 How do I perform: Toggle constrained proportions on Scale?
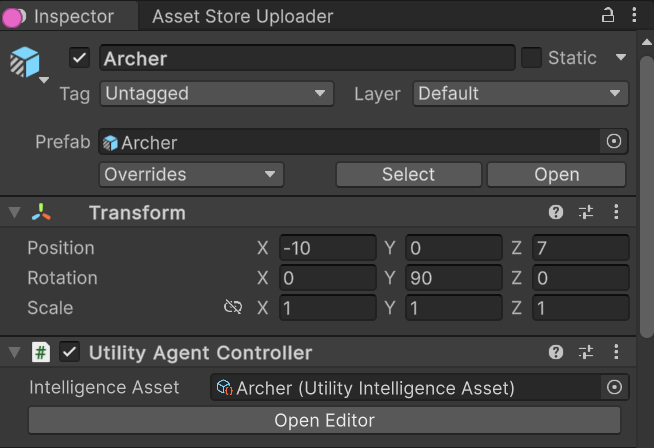(x=233, y=307)
